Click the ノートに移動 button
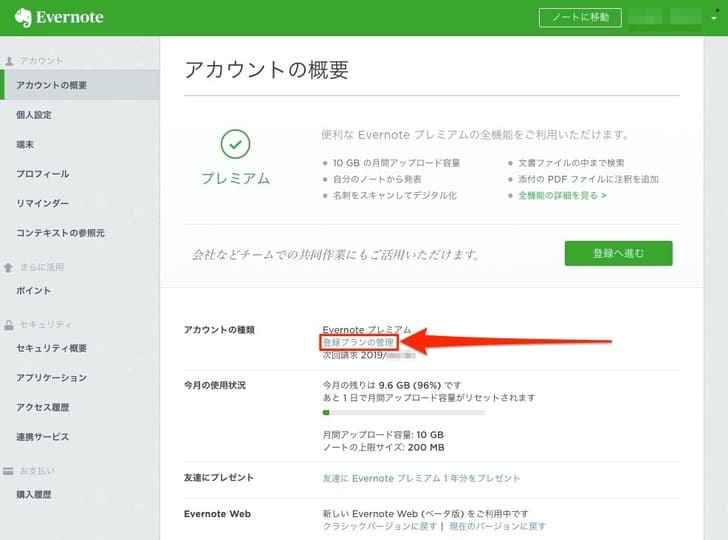Screen dimensions: 728x540 pos(580,18)
